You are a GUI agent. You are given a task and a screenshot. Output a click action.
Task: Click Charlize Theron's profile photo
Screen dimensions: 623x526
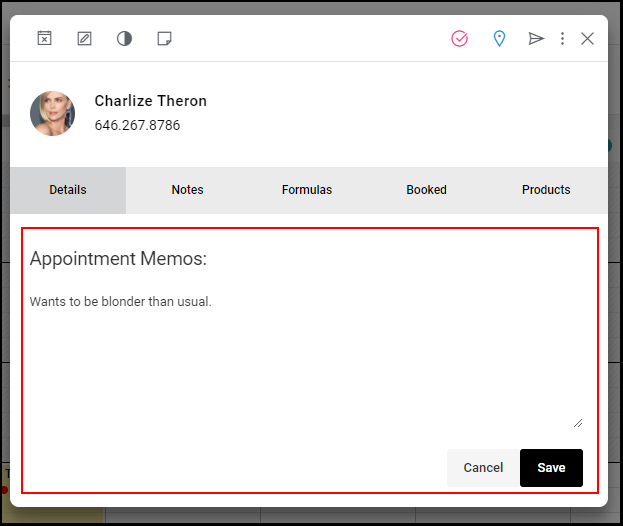pos(52,113)
